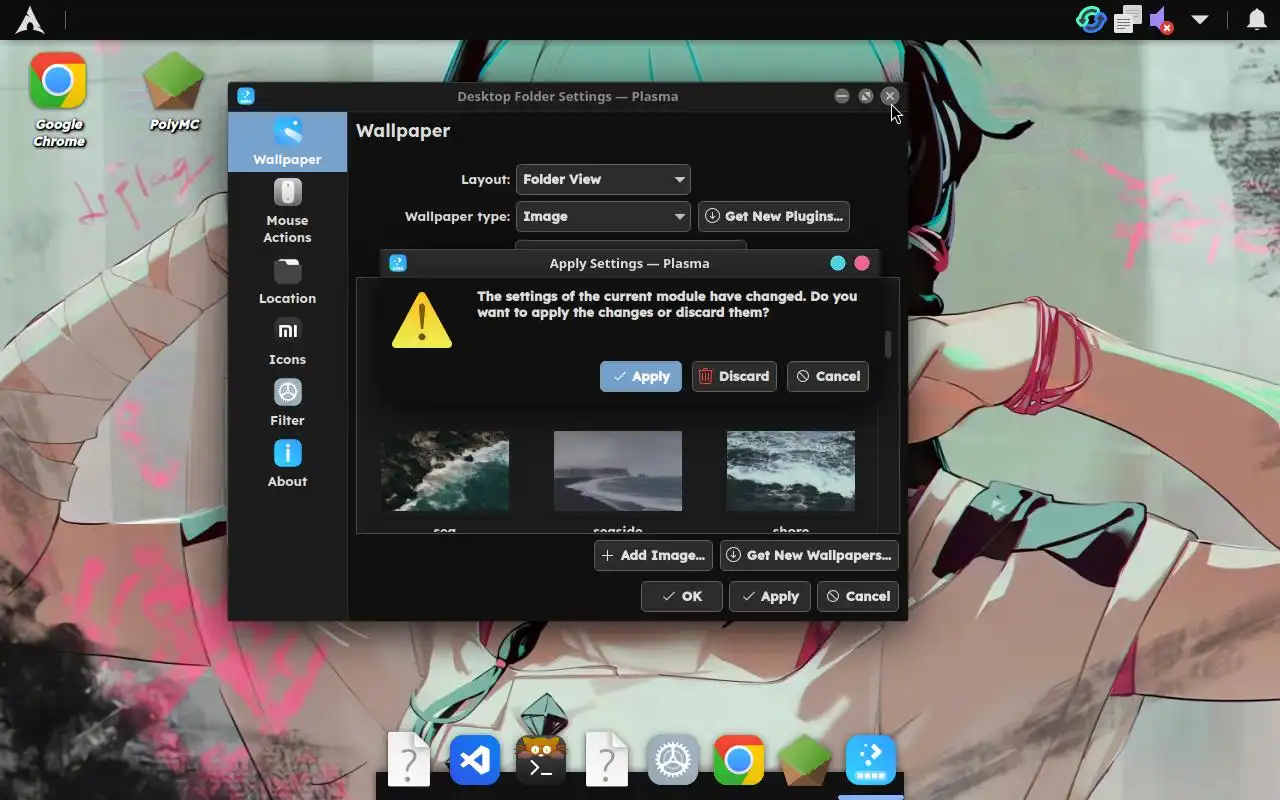Open System Settings gear in the dock
Image resolution: width=1280 pixels, height=800 pixels.
[x=672, y=762]
